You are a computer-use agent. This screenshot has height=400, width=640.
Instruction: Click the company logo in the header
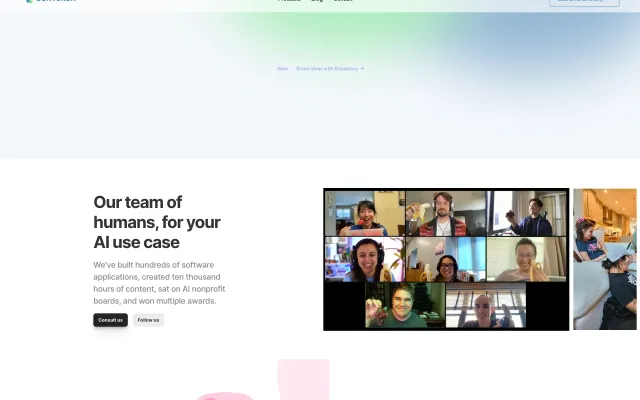[x=50, y=1]
